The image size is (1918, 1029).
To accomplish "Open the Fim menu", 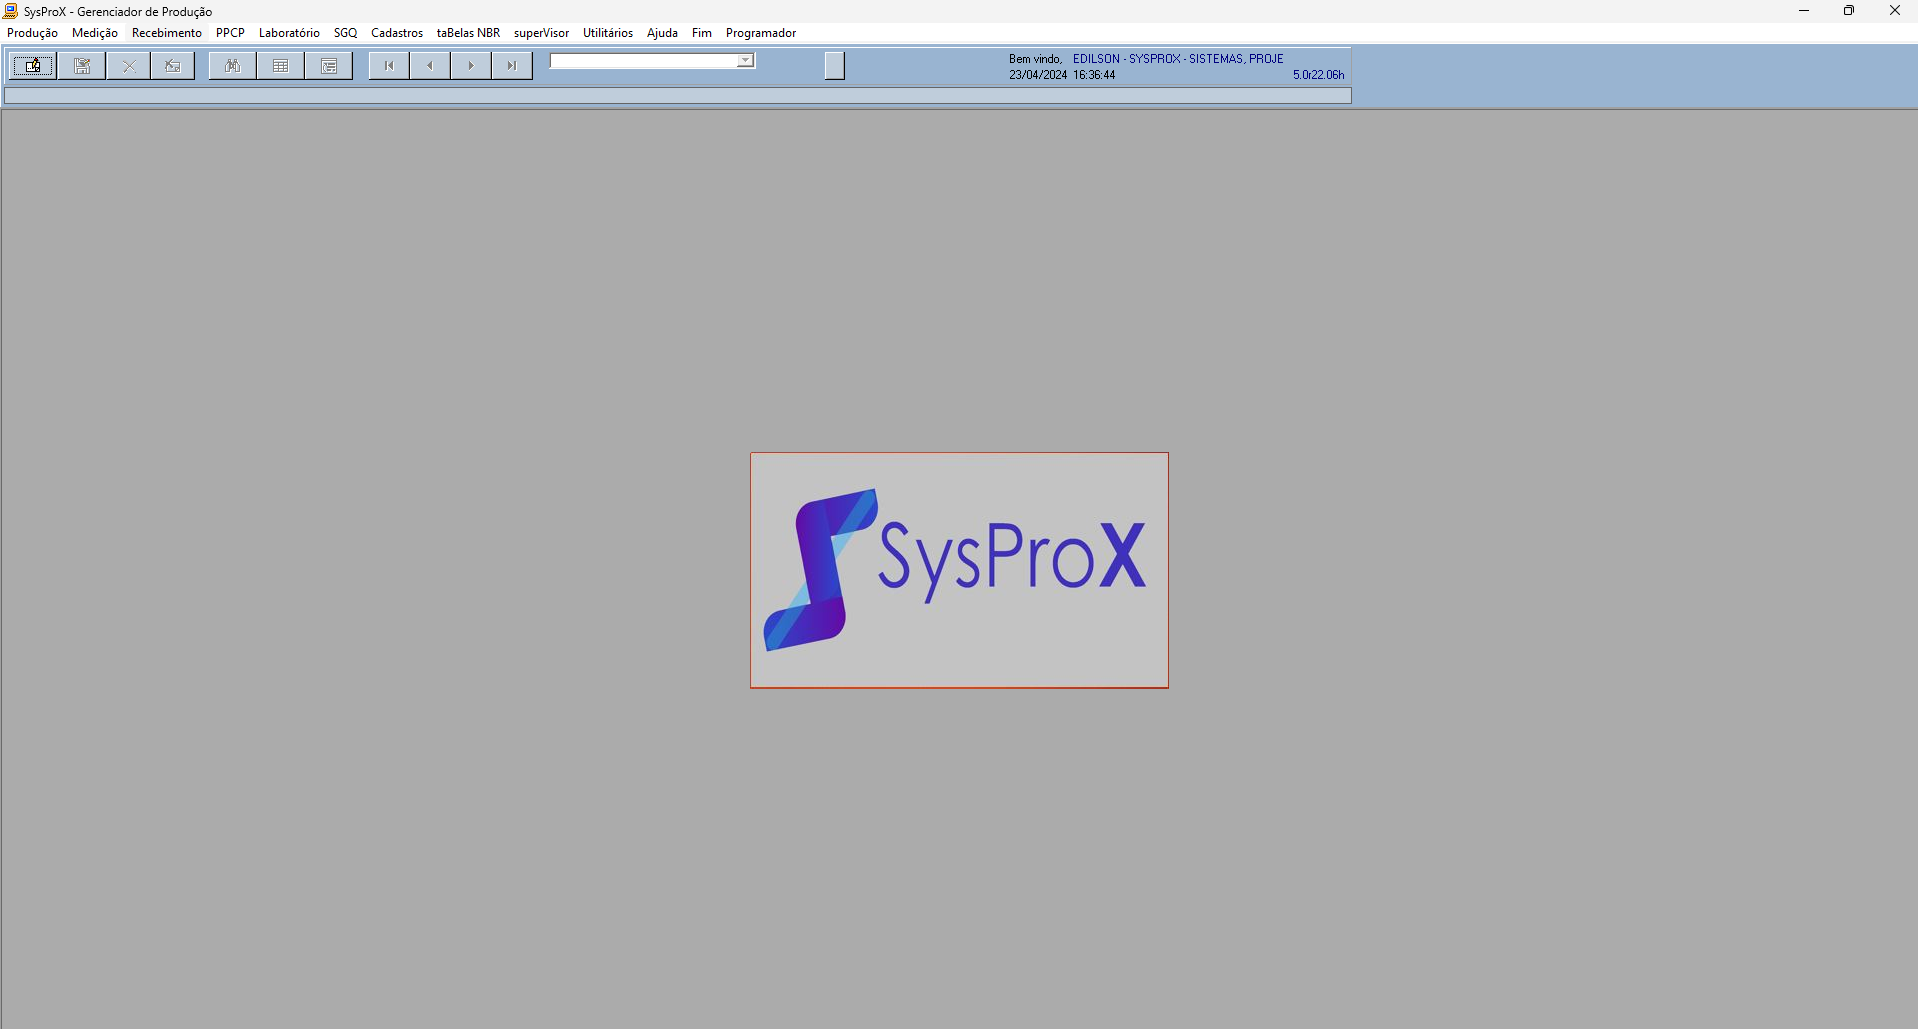I will coord(702,33).
